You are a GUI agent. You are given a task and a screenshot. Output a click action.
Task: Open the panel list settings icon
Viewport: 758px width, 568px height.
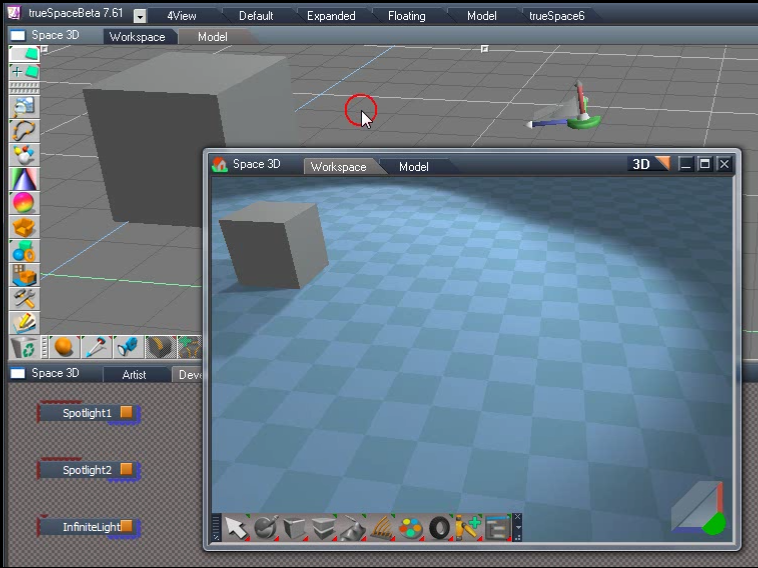pos(497,528)
